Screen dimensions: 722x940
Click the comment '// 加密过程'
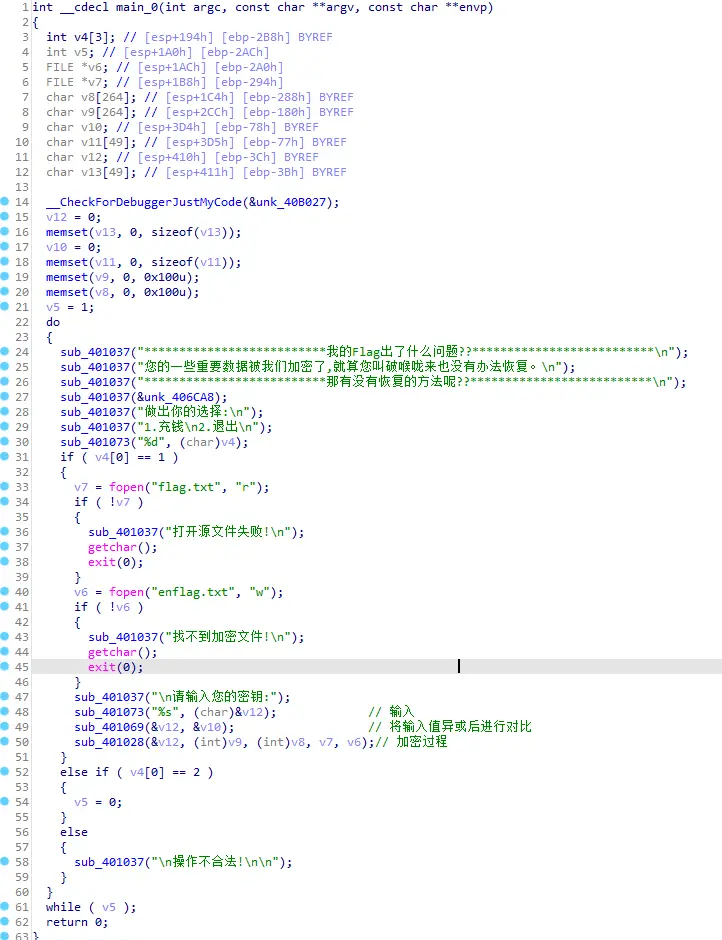coord(411,742)
